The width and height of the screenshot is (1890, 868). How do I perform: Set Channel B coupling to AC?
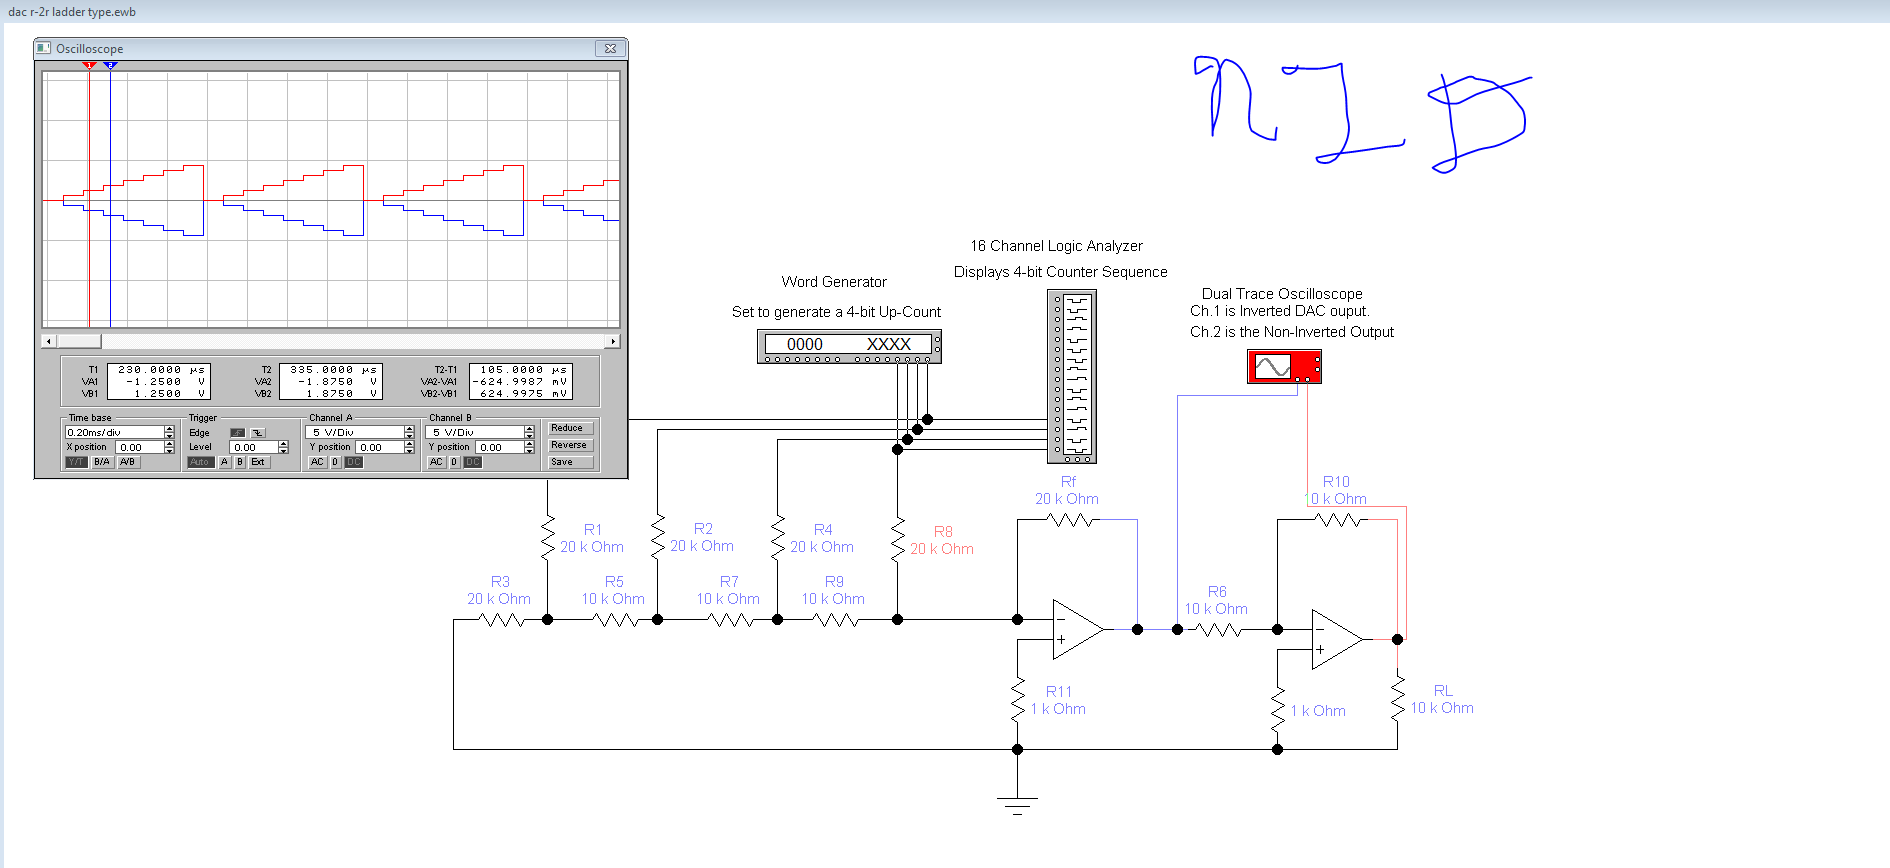pyautogui.click(x=436, y=462)
